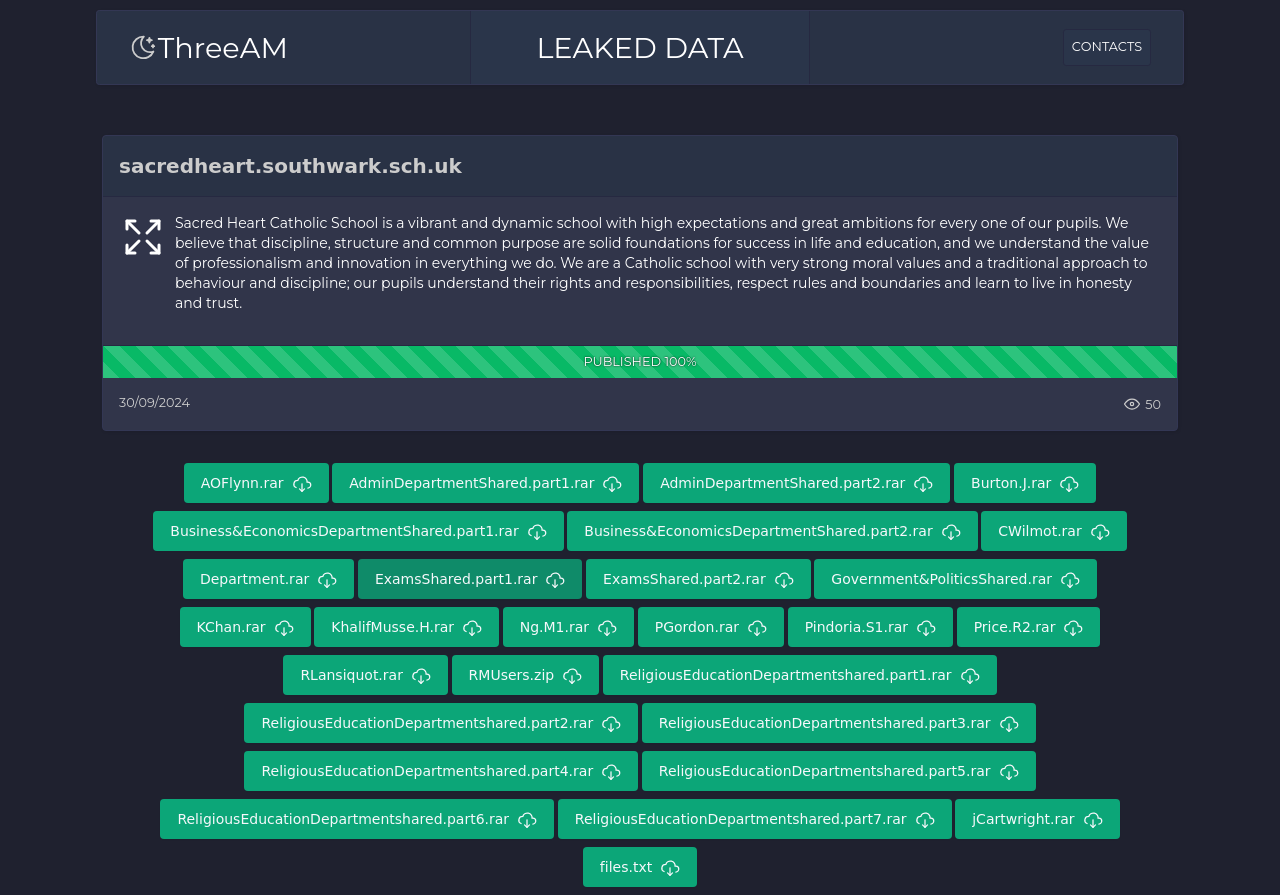Open the sacredheart.southwark.sch.uk heading link
Viewport: 1280px width, 895px height.
(x=290, y=166)
